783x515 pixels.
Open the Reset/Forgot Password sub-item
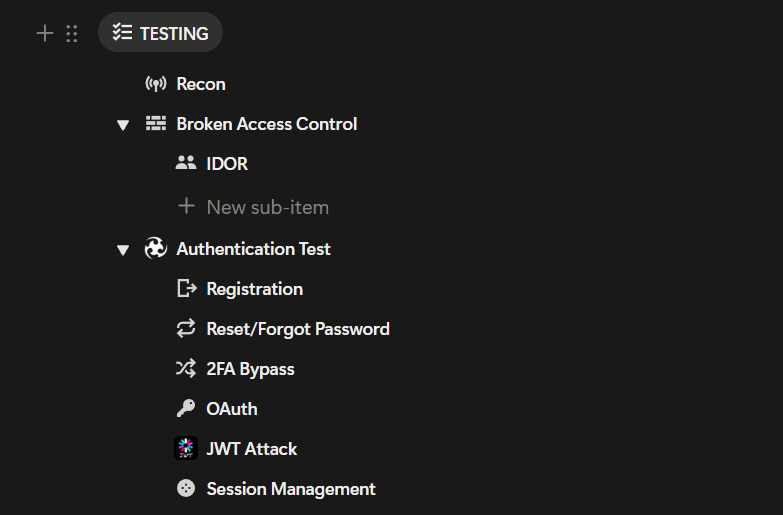click(x=298, y=329)
